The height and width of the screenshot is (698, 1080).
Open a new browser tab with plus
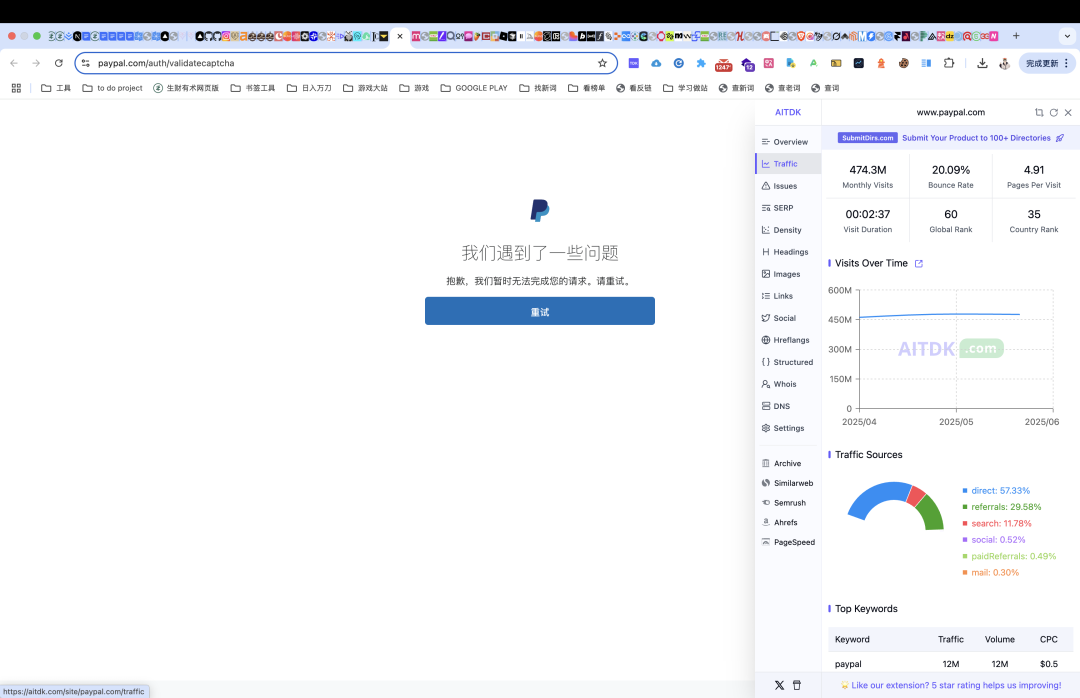(x=1016, y=36)
